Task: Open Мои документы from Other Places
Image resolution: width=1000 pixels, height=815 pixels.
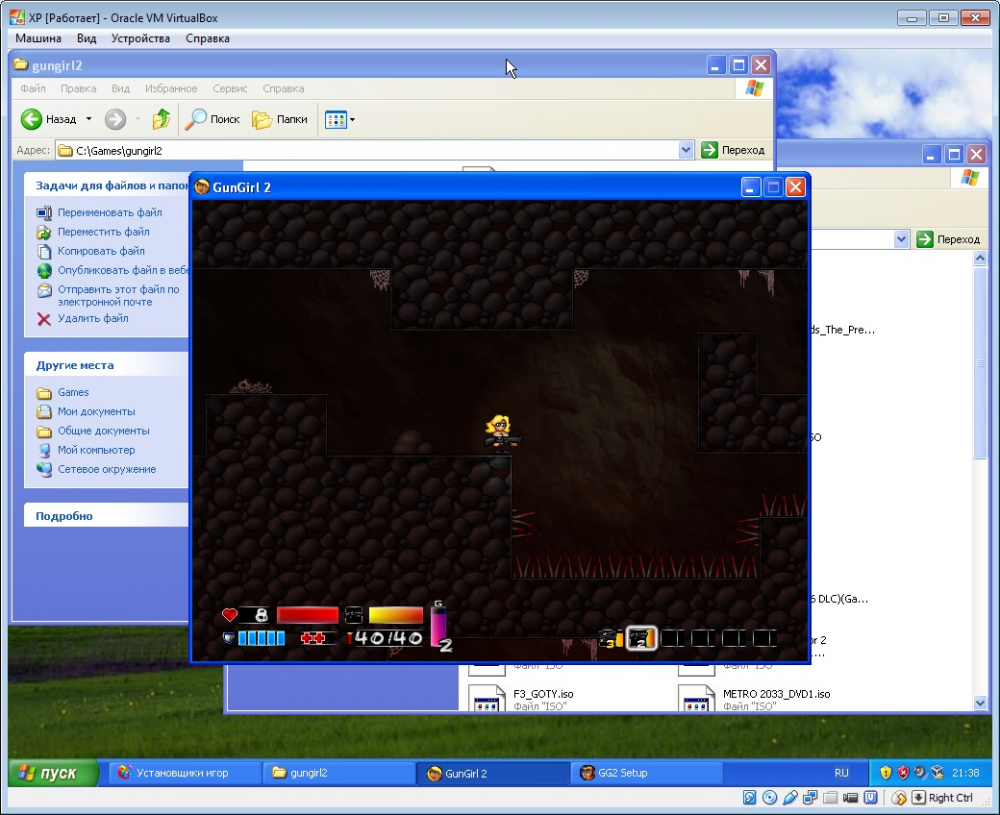Action: click(x=96, y=412)
